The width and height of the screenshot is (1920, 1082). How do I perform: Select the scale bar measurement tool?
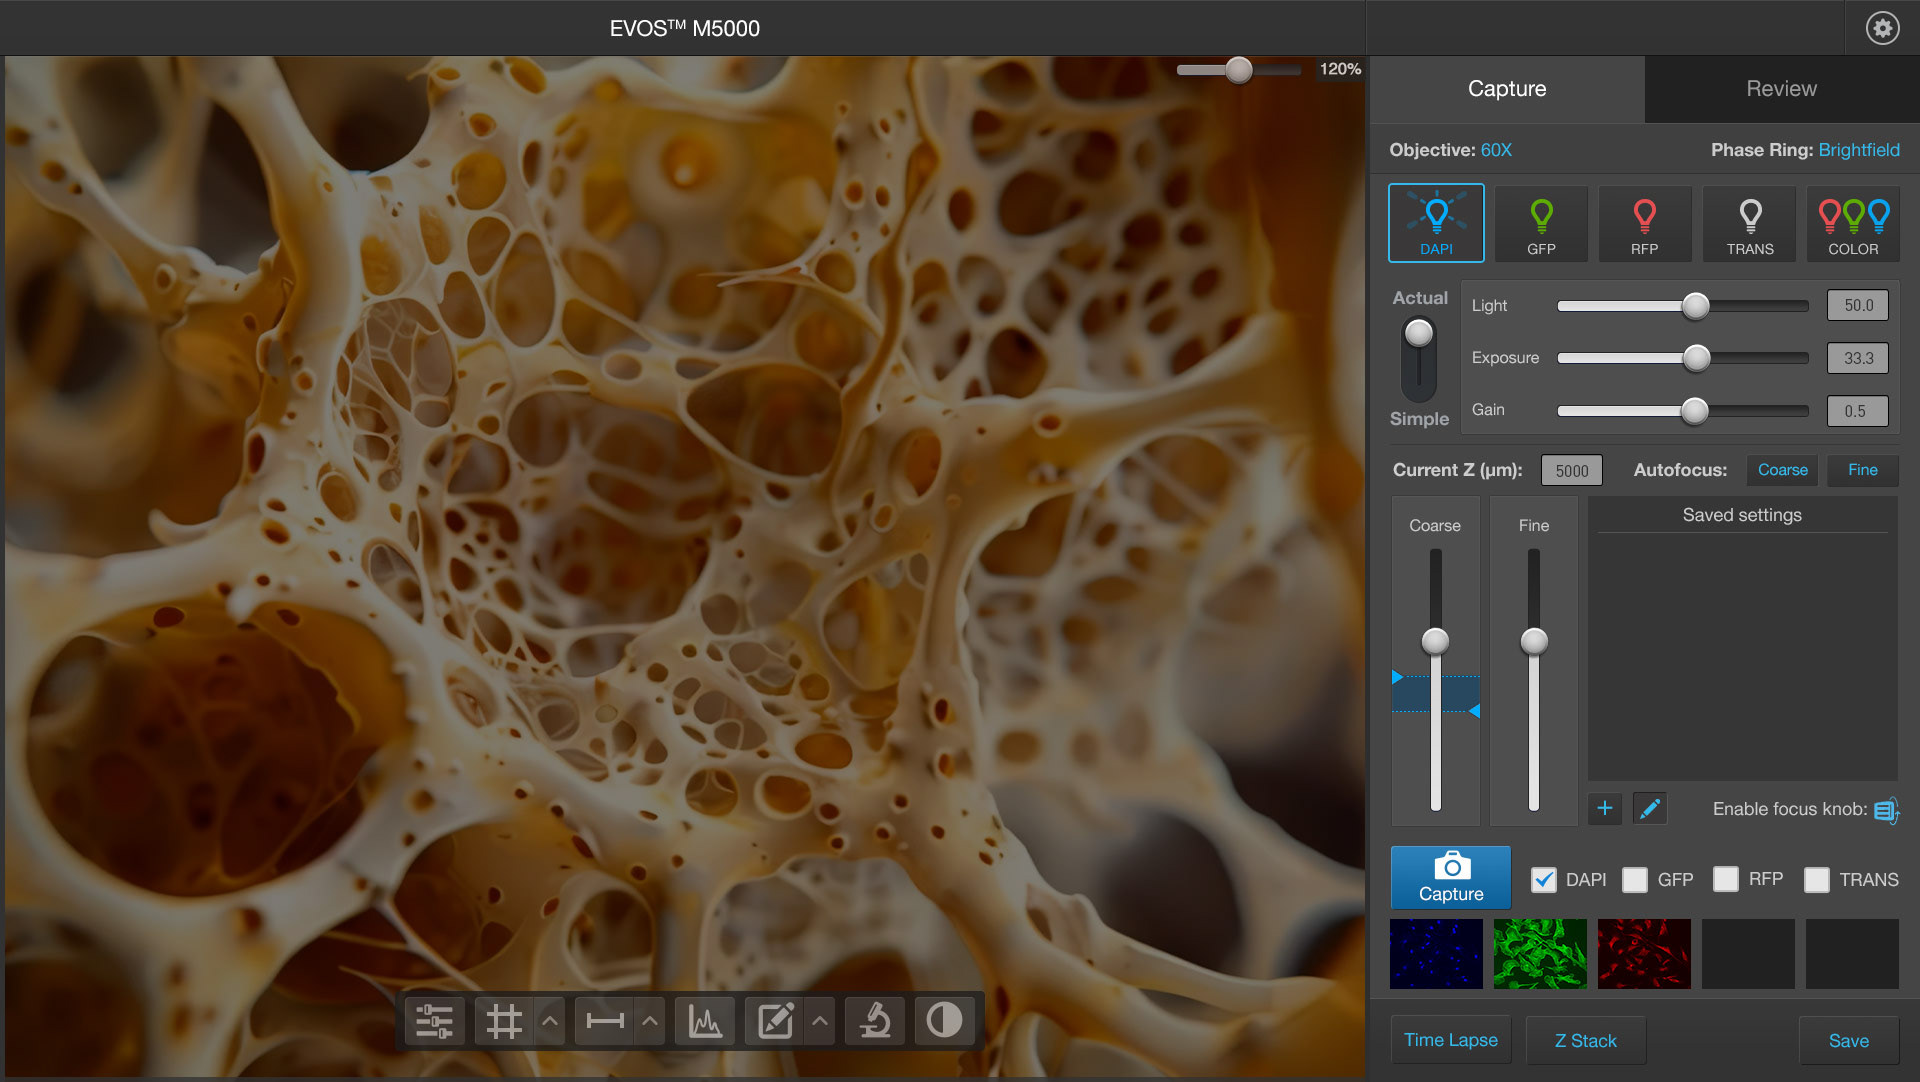click(x=604, y=1021)
